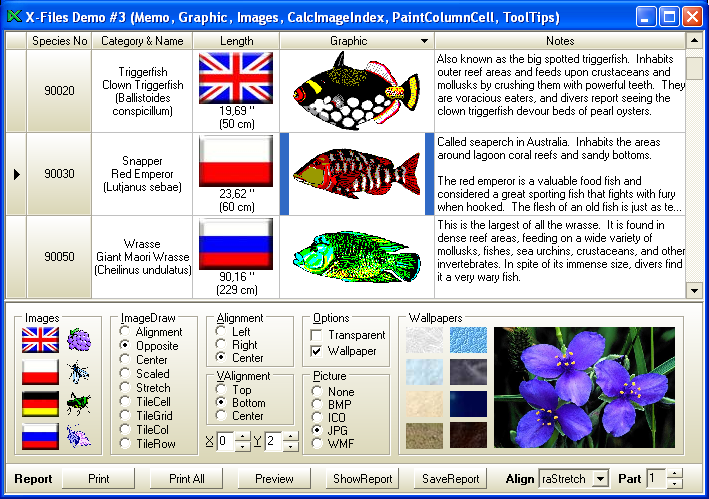Click the Notes column header
Screen dimensions: 709x499
[560, 41]
